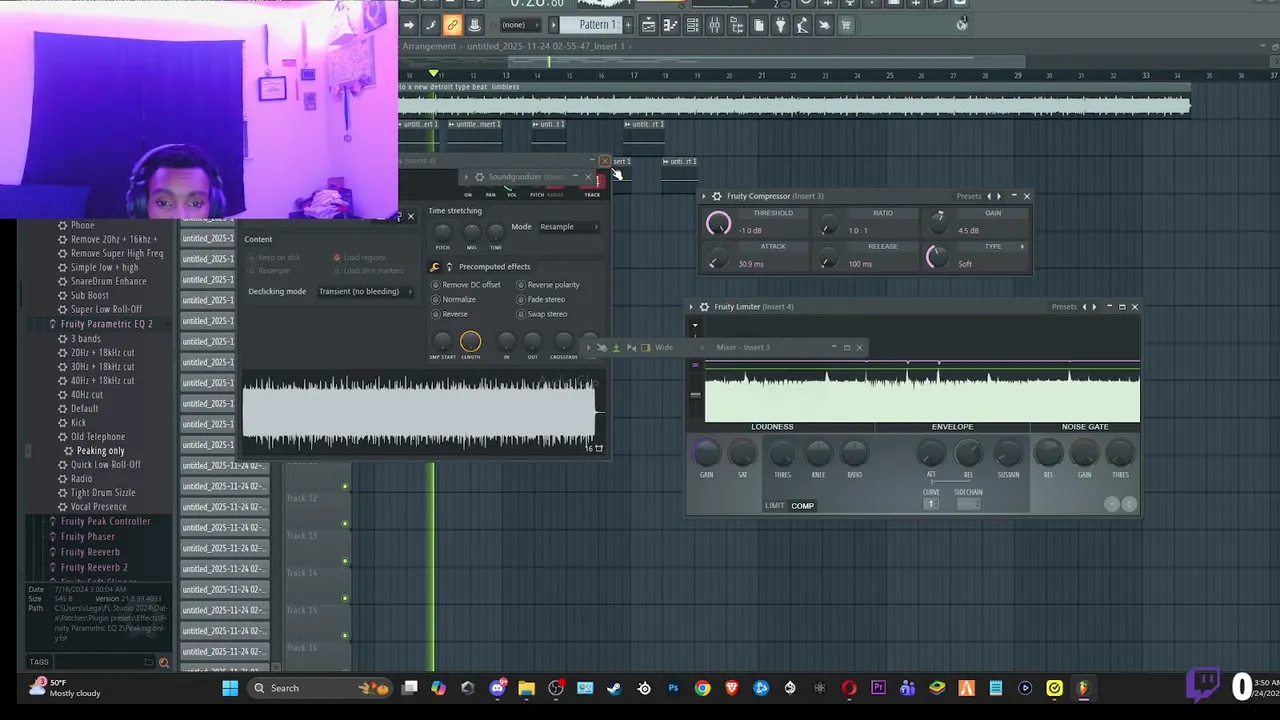This screenshot has width=1280, height=720.
Task: Open Premiere Pro from the taskbar
Action: pos(879,688)
